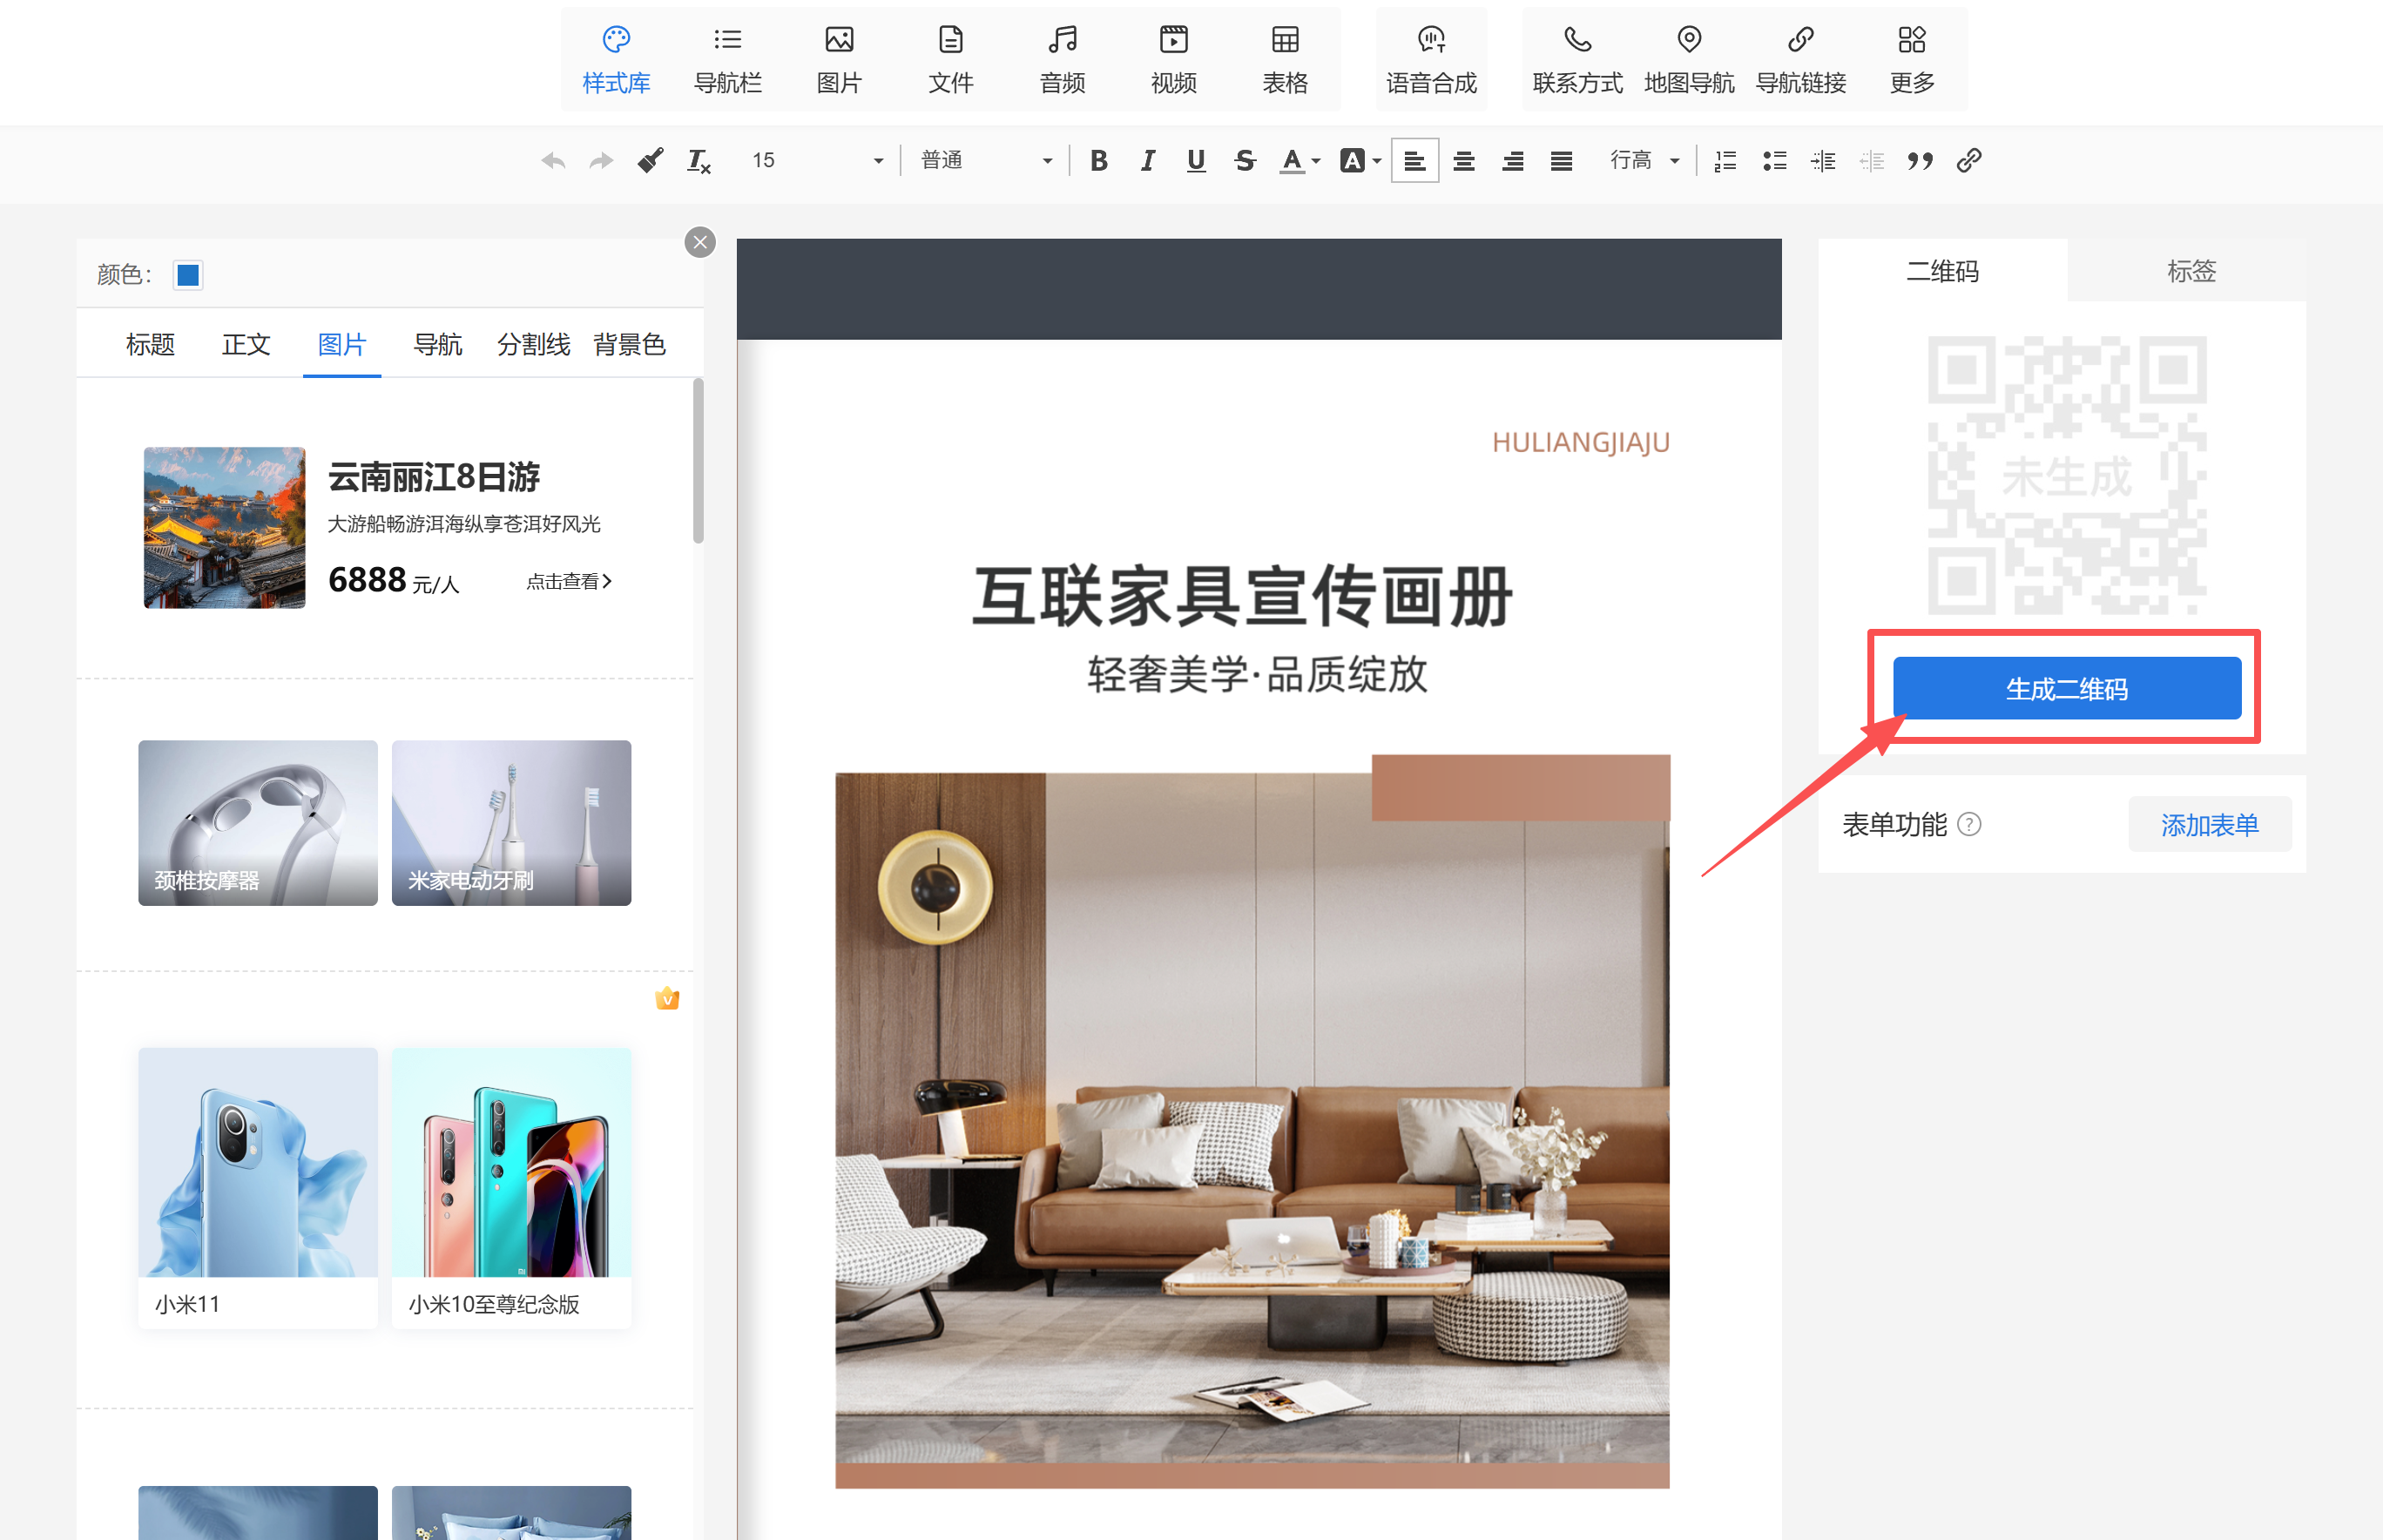This screenshot has height=1540, width=2383.
Task: Toggle bold text formatting
Action: (x=1098, y=161)
